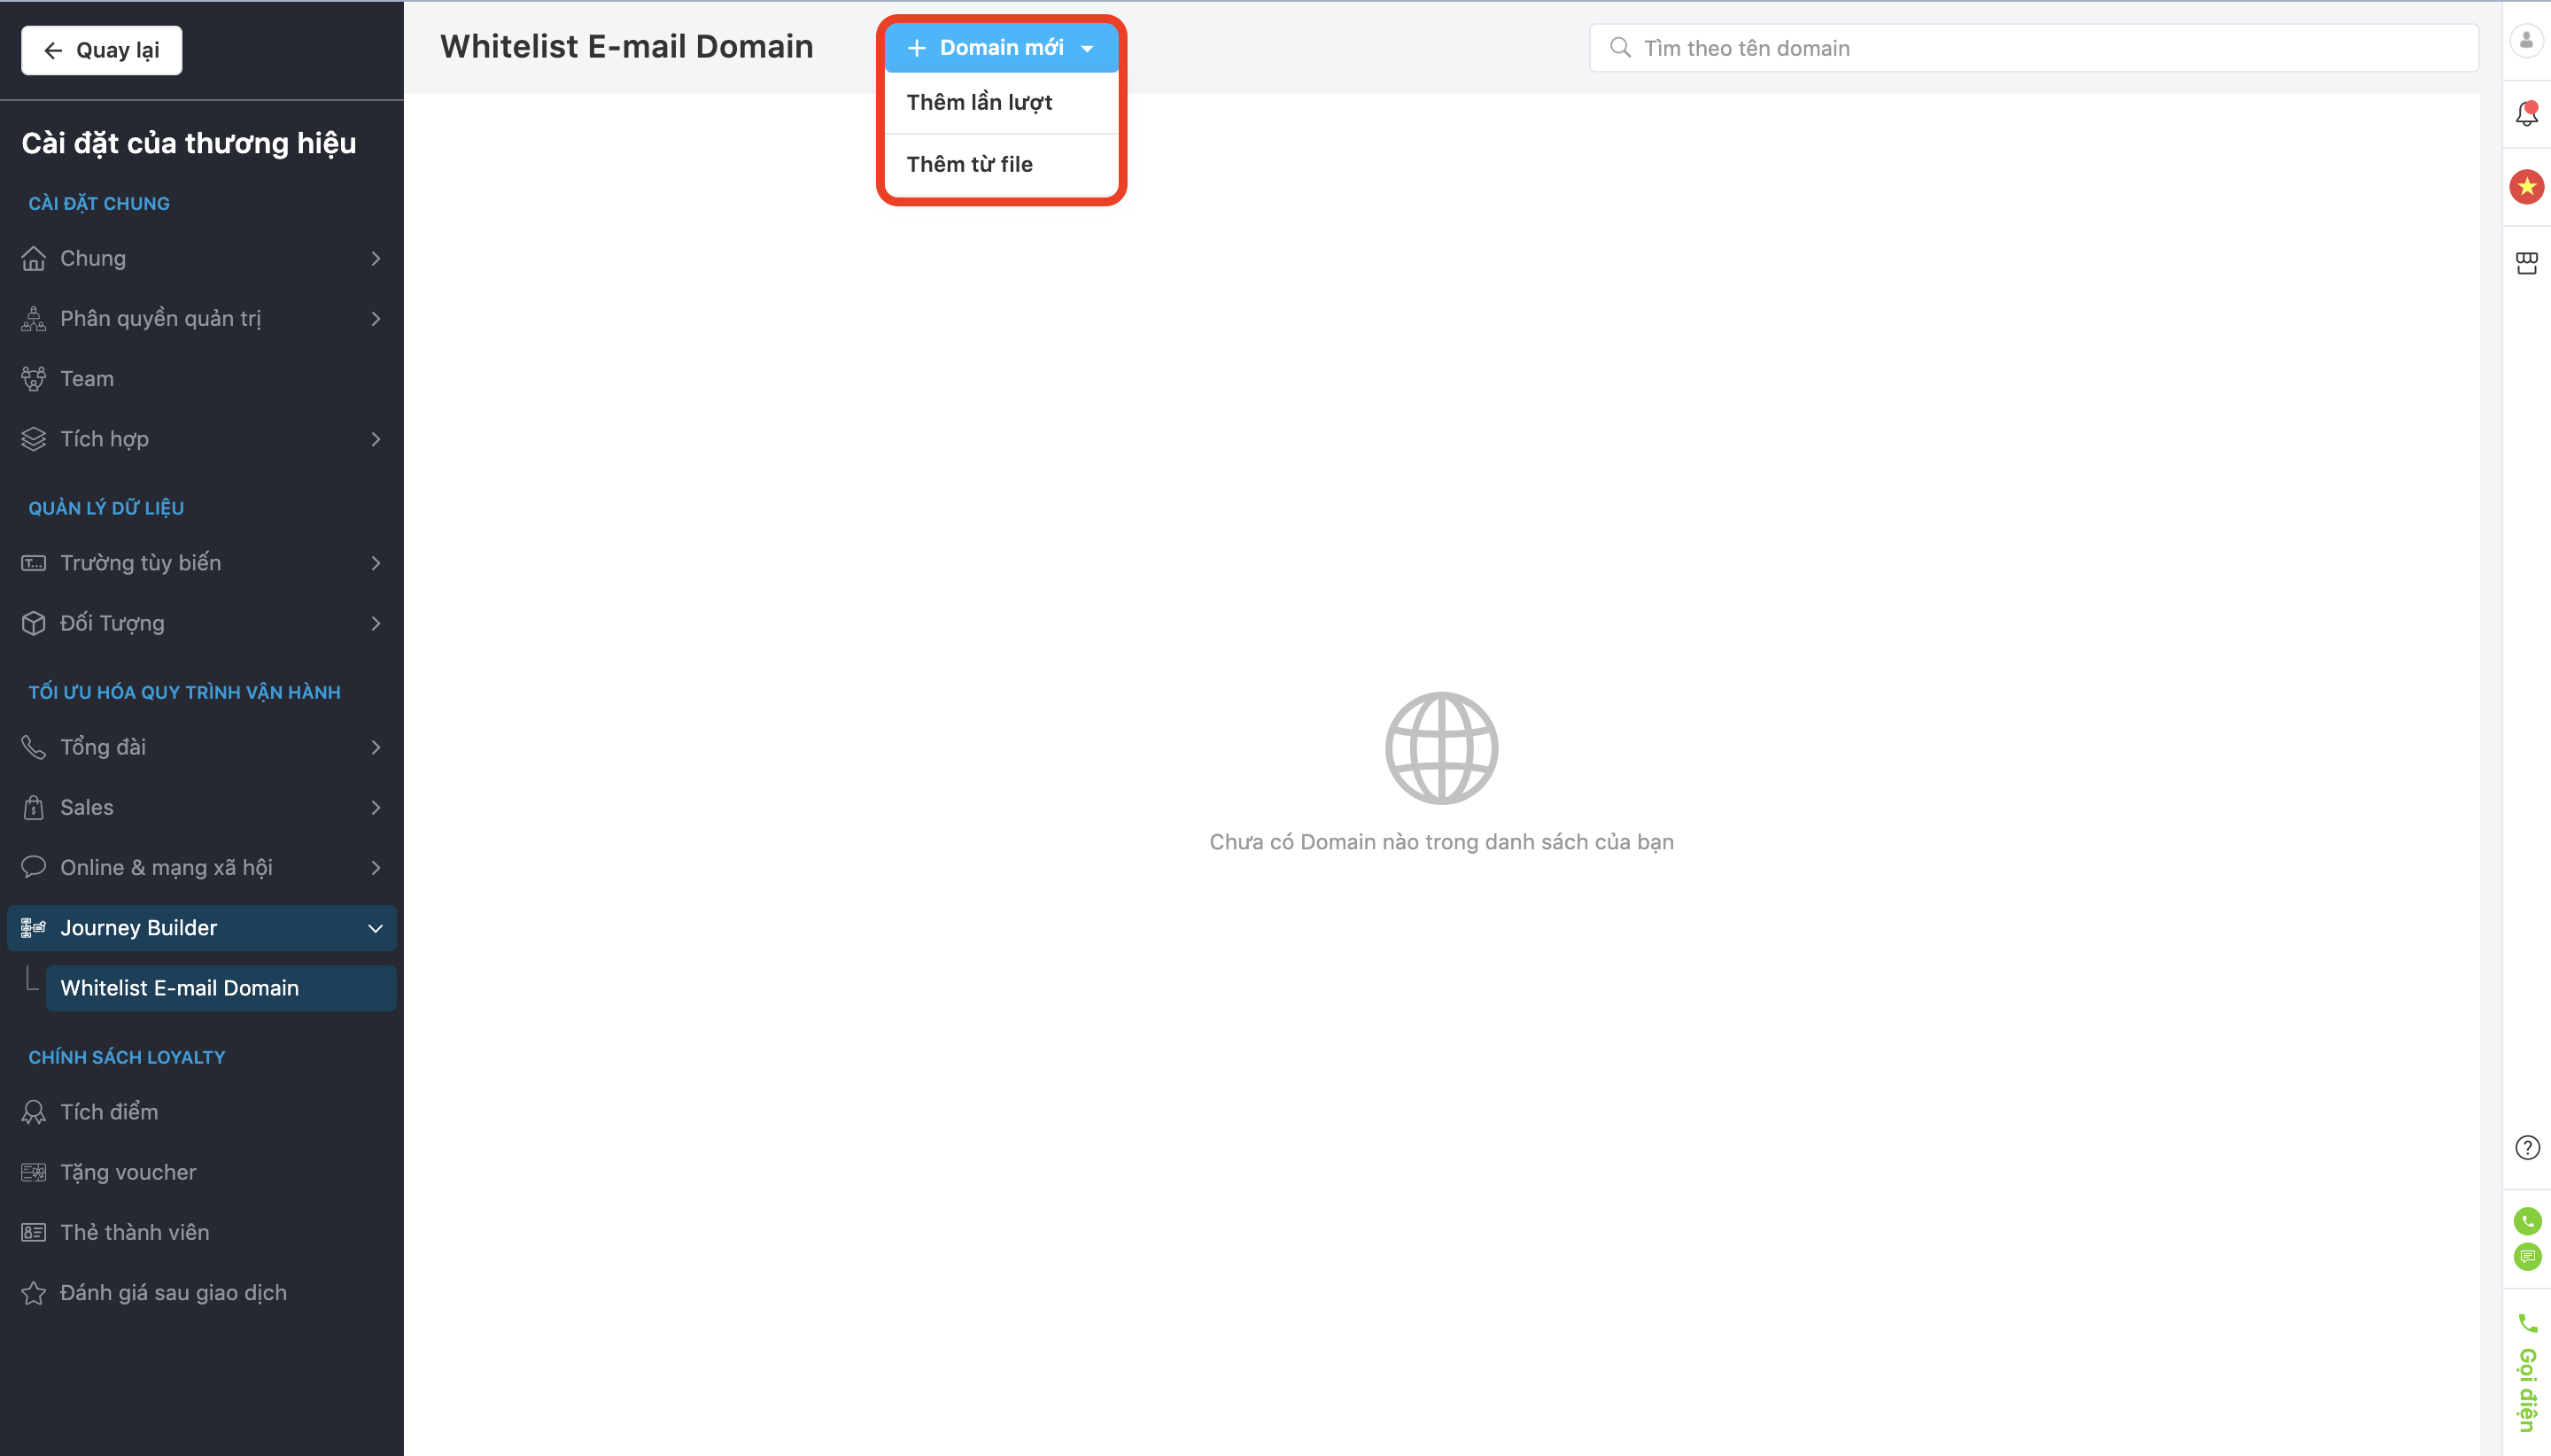This screenshot has width=2551, height=1456.
Task: Click the notification bell icon
Action: [x=2526, y=113]
